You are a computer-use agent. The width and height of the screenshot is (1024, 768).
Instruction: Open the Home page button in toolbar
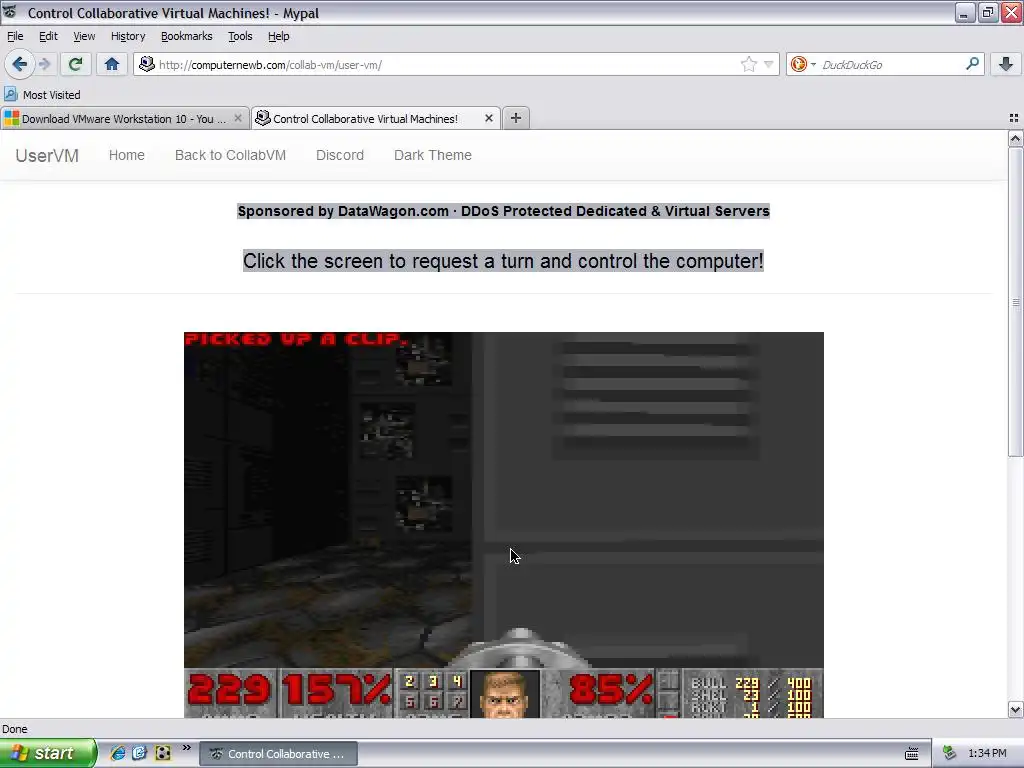tap(112, 64)
